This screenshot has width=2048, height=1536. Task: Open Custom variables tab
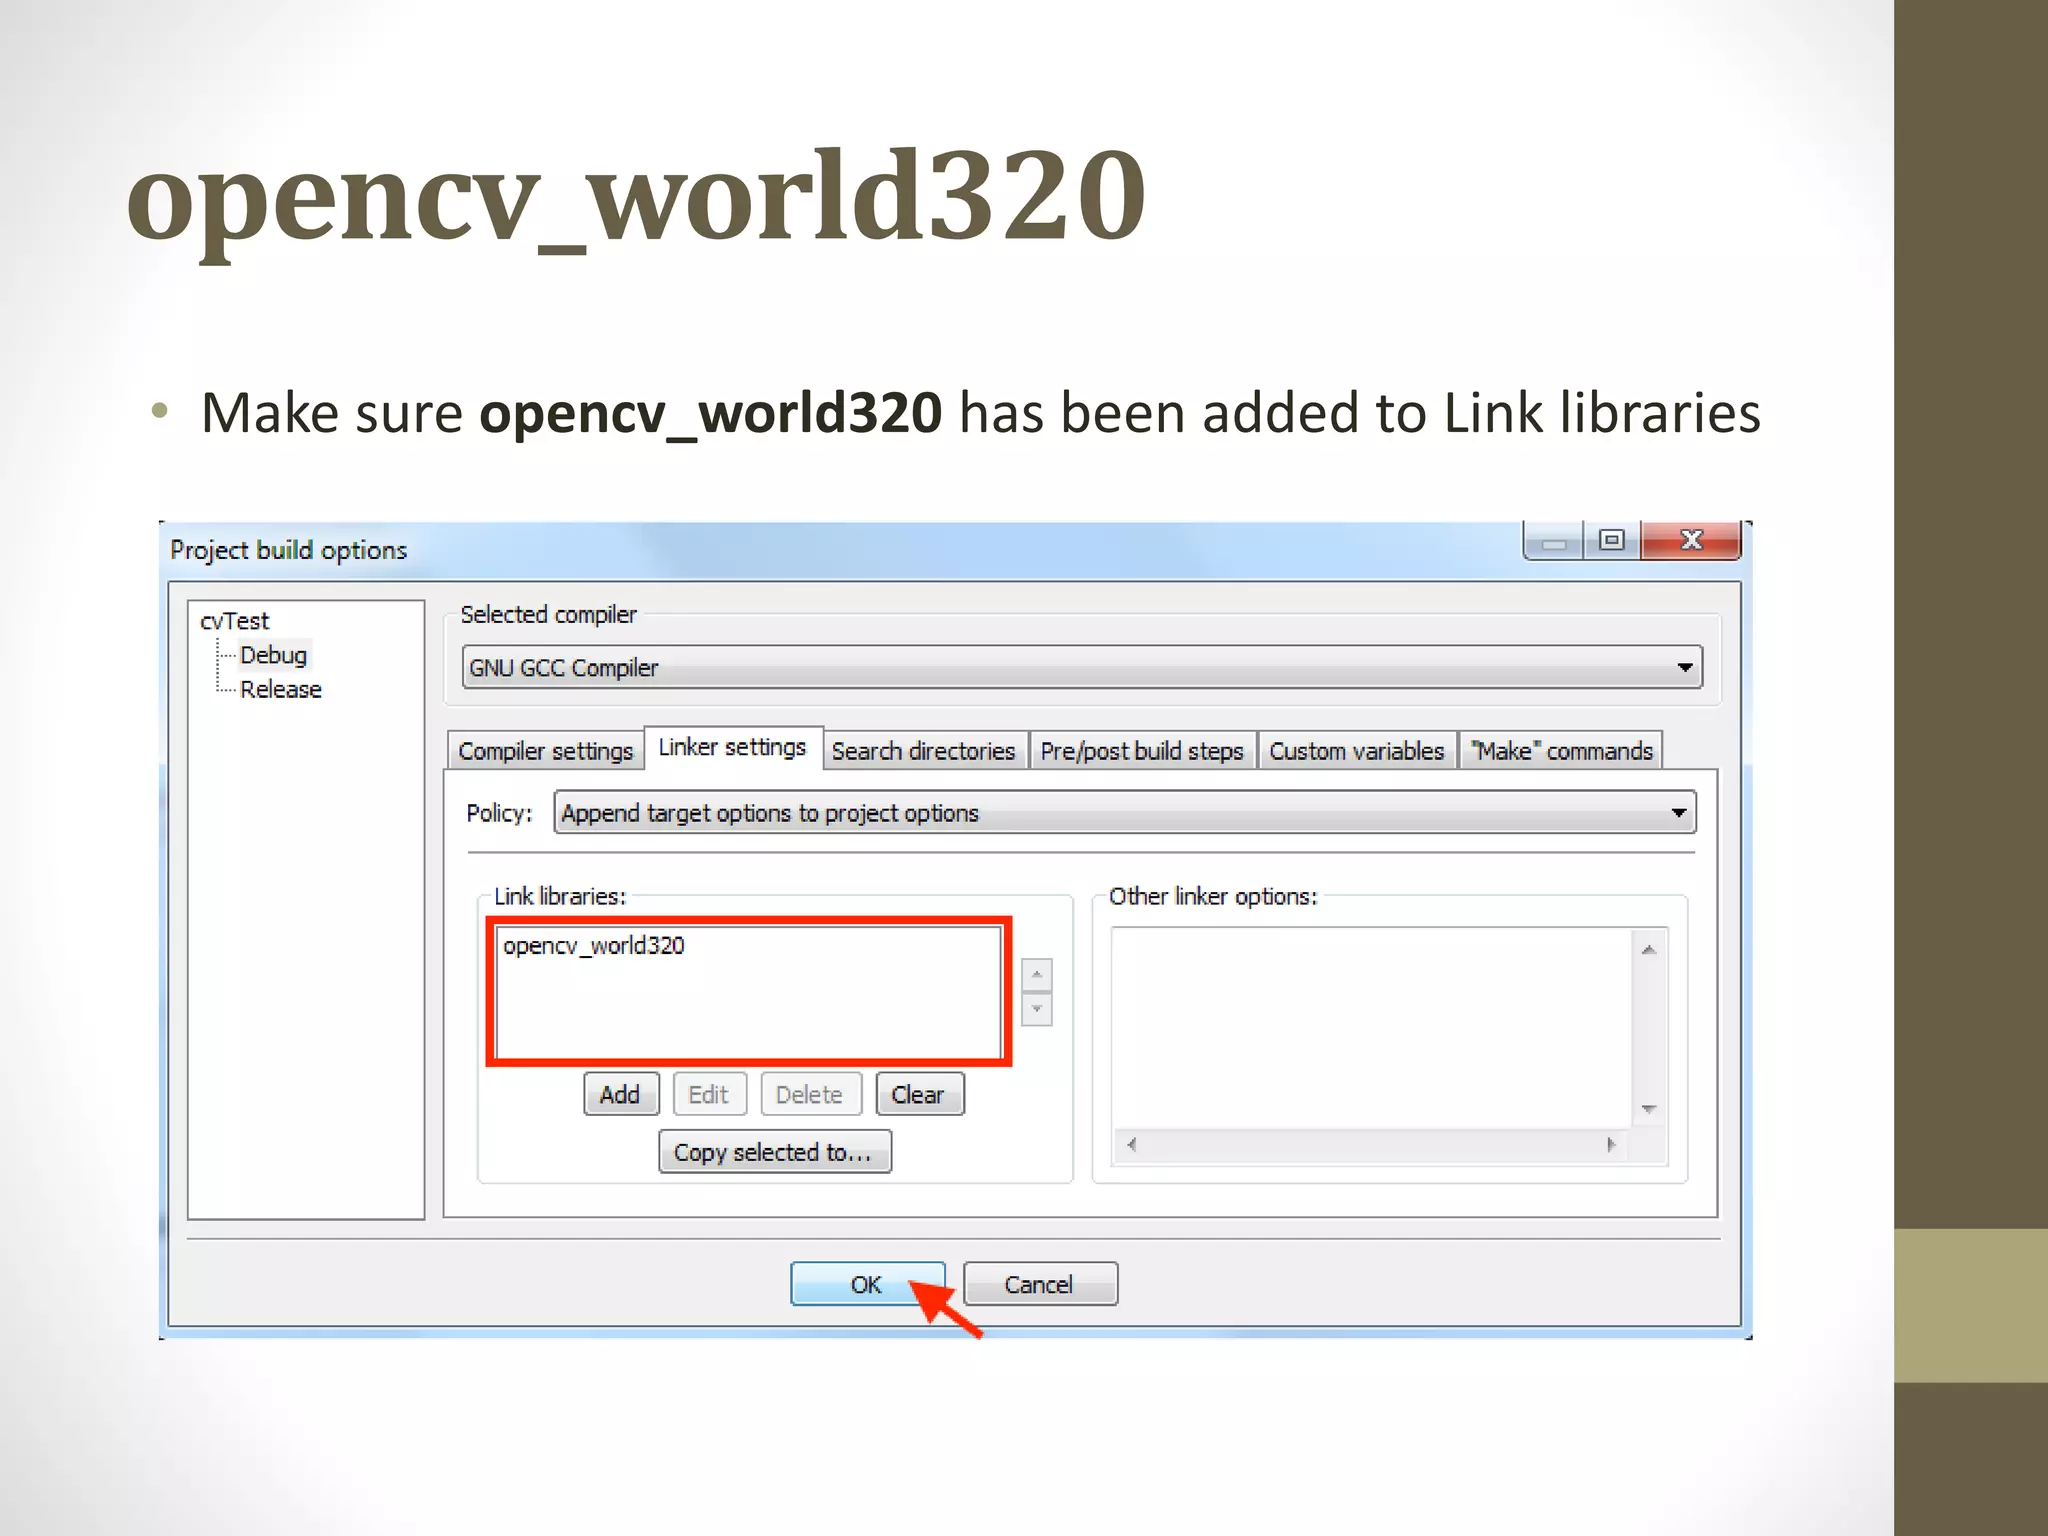[x=1356, y=751]
